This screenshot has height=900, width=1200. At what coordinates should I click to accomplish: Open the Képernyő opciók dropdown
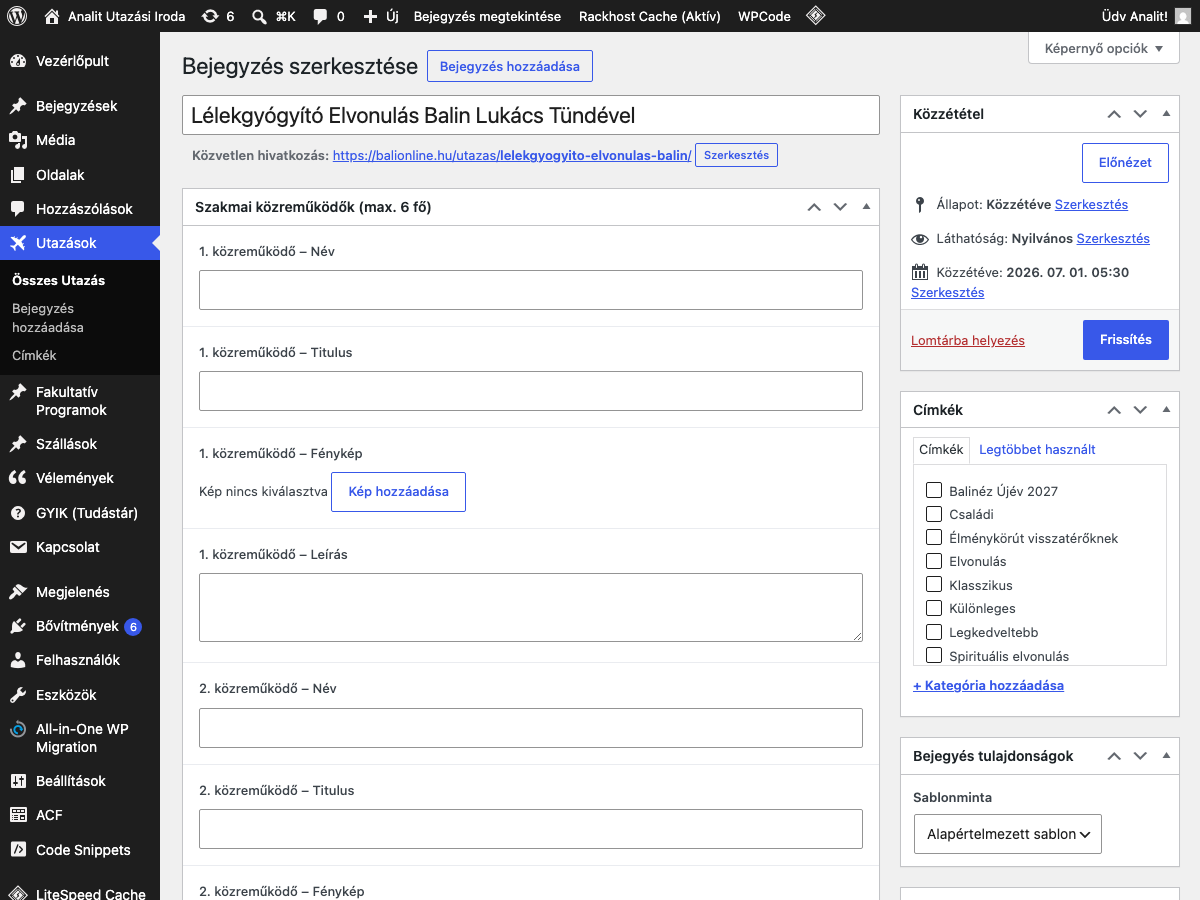pos(1104,48)
